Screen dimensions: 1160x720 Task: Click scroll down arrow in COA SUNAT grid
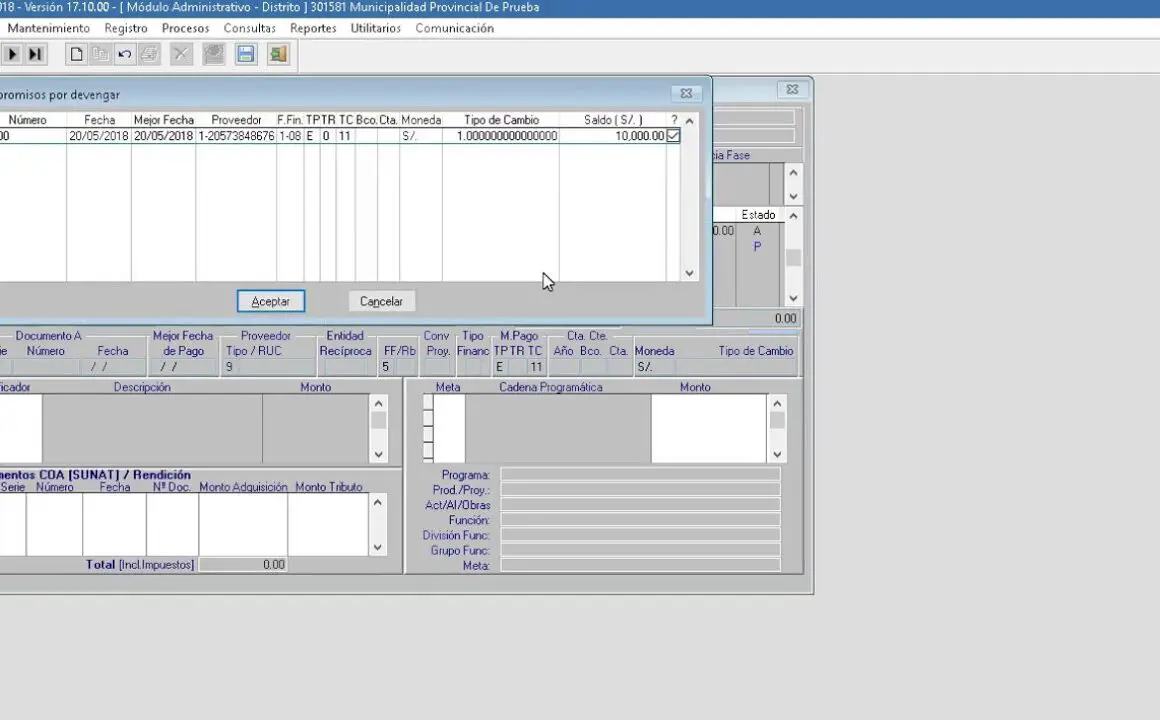(377, 548)
